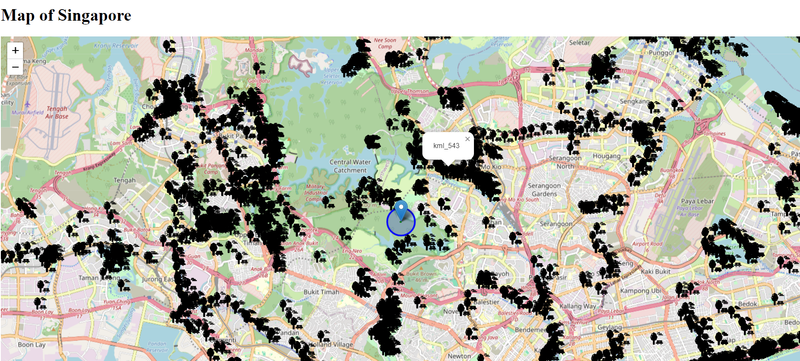The image size is (800, 361).
Task: Click the Hougang map label
Action: pyautogui.click(x=607, y=156)
